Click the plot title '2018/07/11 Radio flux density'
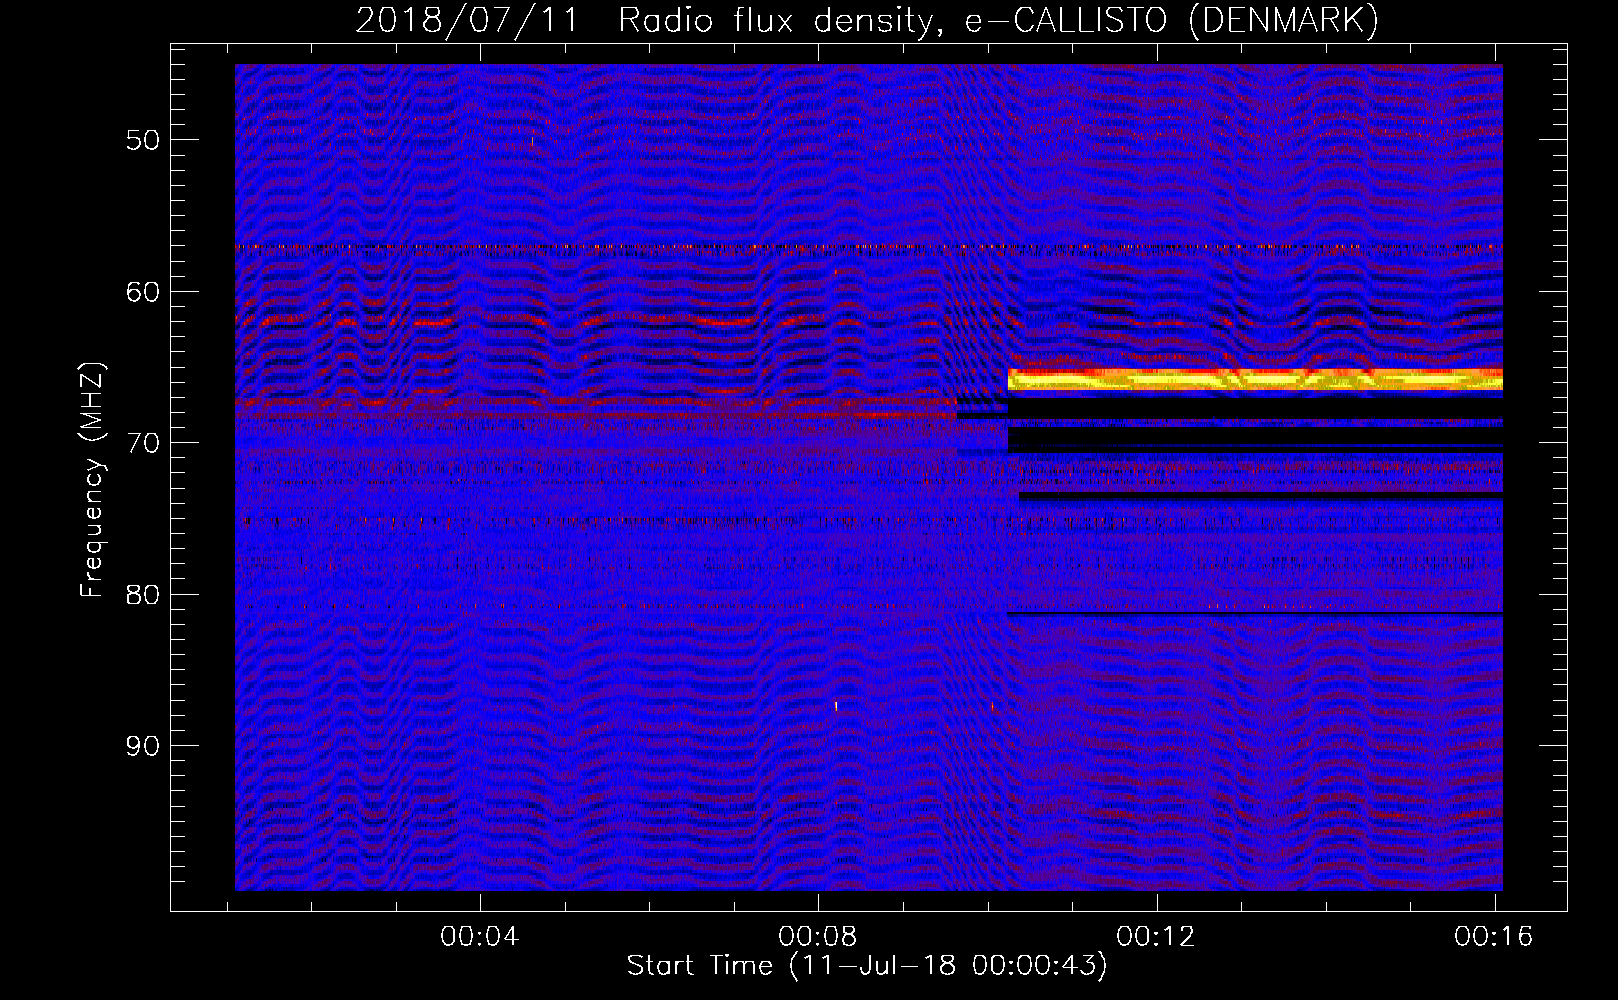 [867, 19]
